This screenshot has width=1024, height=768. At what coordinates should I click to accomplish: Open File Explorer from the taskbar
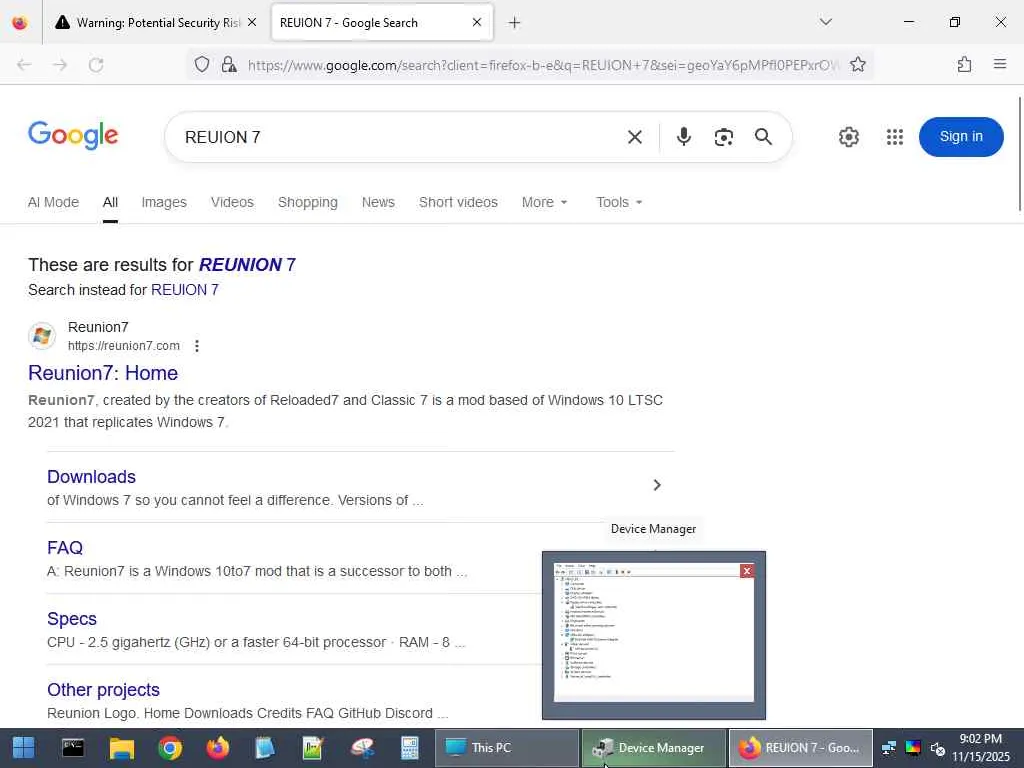click(x=121, y=748)
